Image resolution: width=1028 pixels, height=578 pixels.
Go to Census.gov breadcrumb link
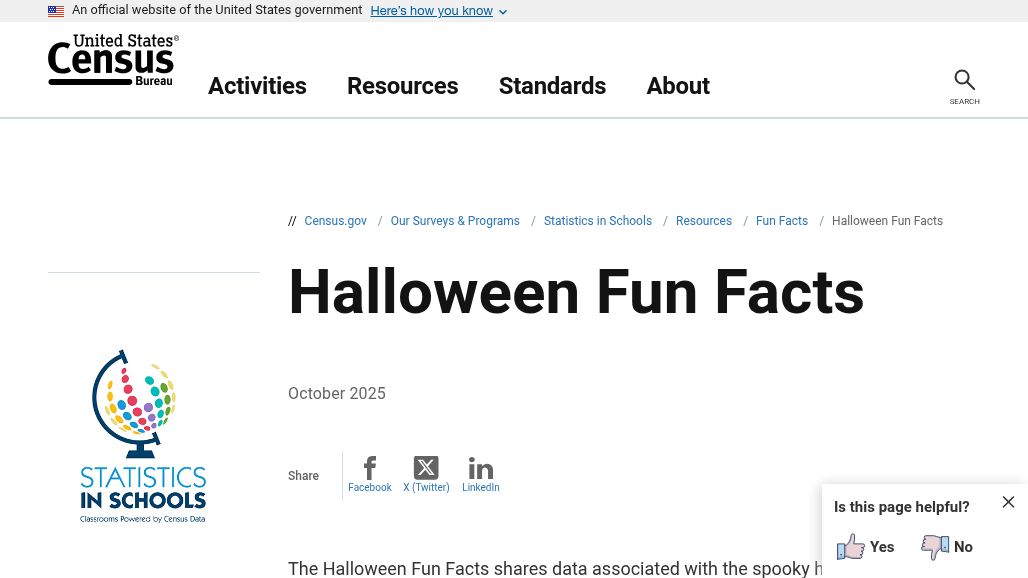pyautogui.click(x=335, y=221)
